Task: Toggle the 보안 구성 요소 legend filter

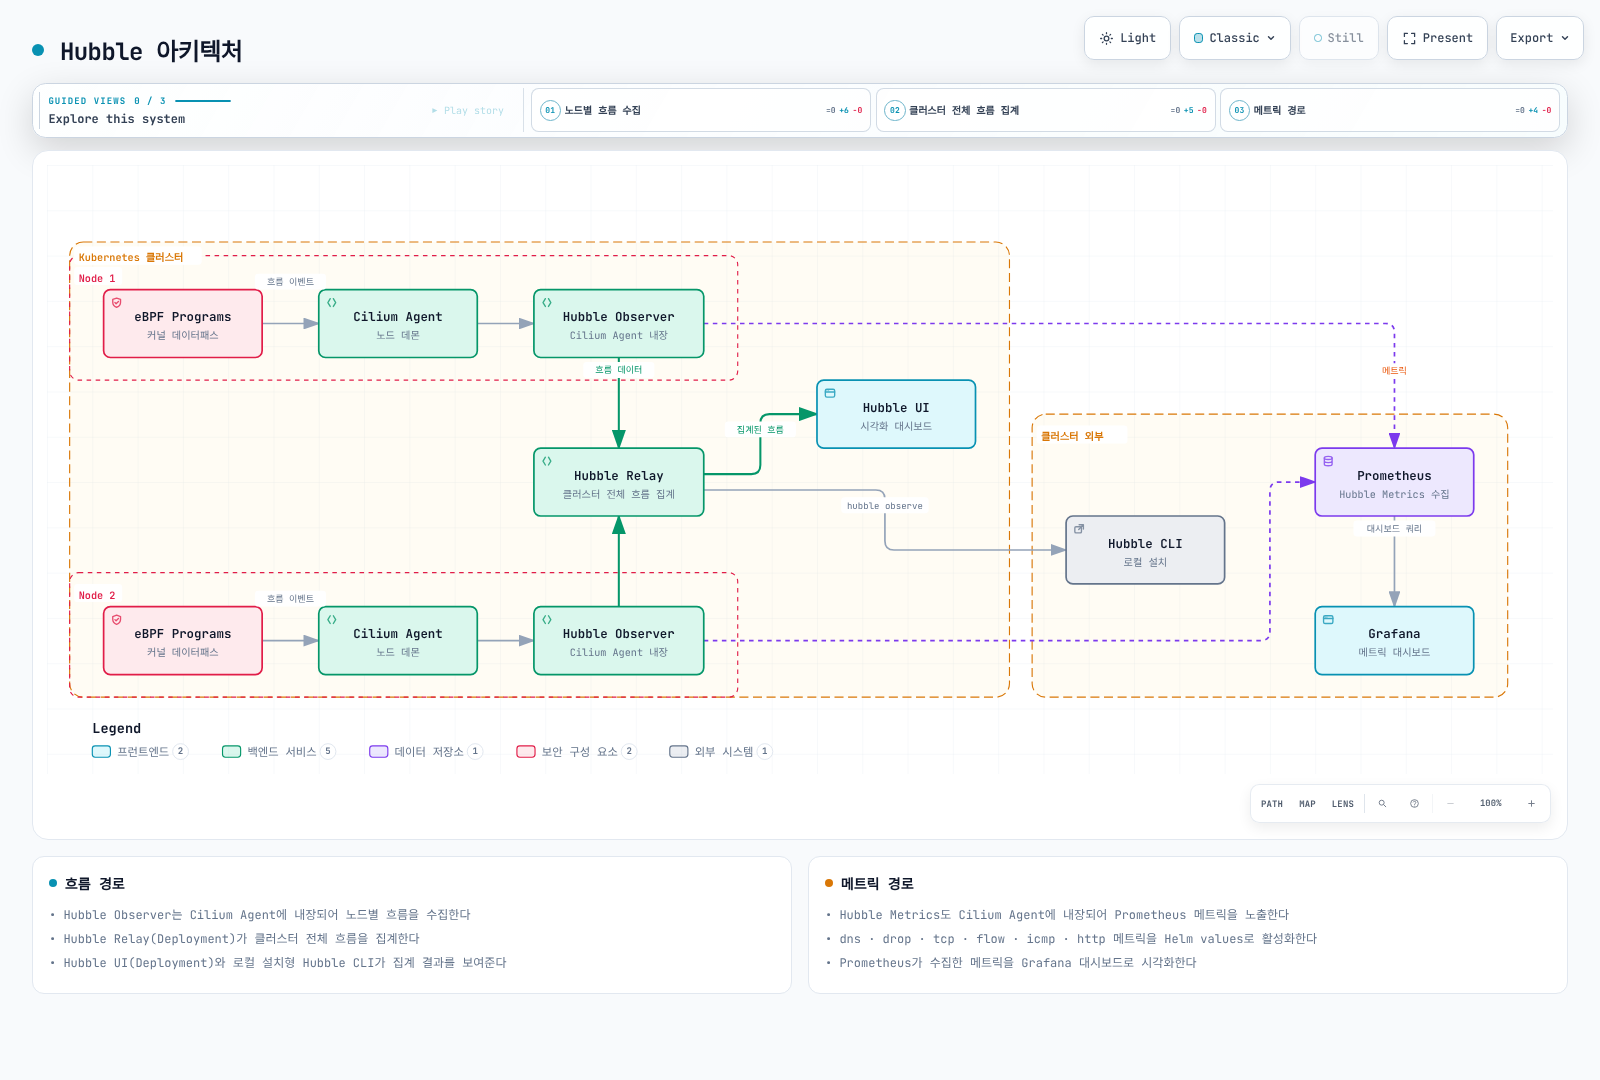Action: [576, 751]
